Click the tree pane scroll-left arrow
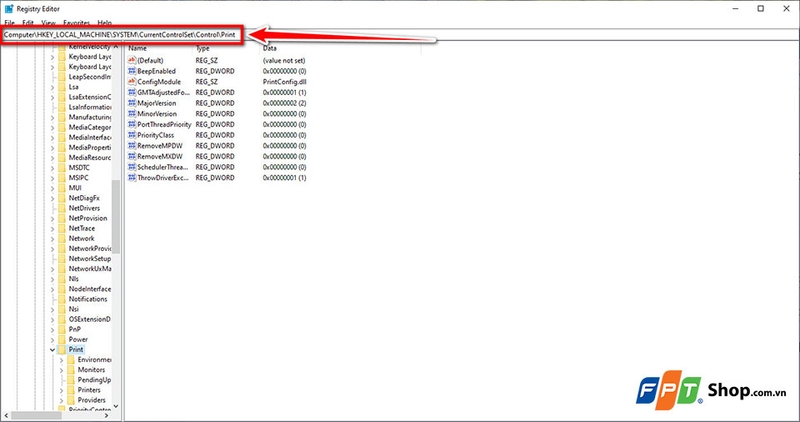The height and width of the screenshot is (422, 800). point(5,416)
